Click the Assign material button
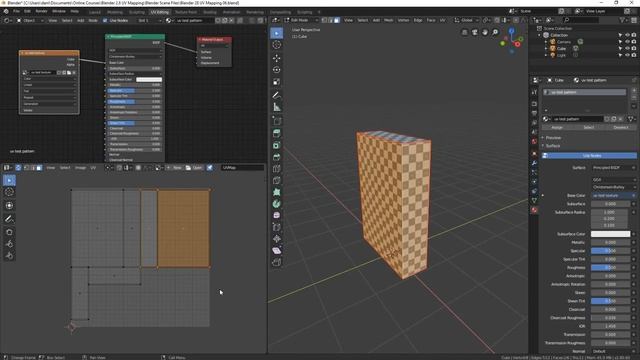Viewport: 640px width, 360px height. pyautogui.click(x=557, y=127)
